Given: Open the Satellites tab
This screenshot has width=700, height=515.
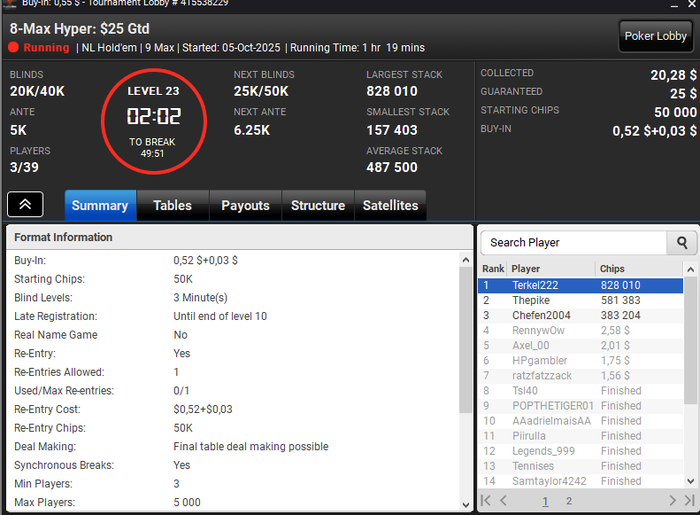Looking at the screenshot, I should click(x=390, y=205).
